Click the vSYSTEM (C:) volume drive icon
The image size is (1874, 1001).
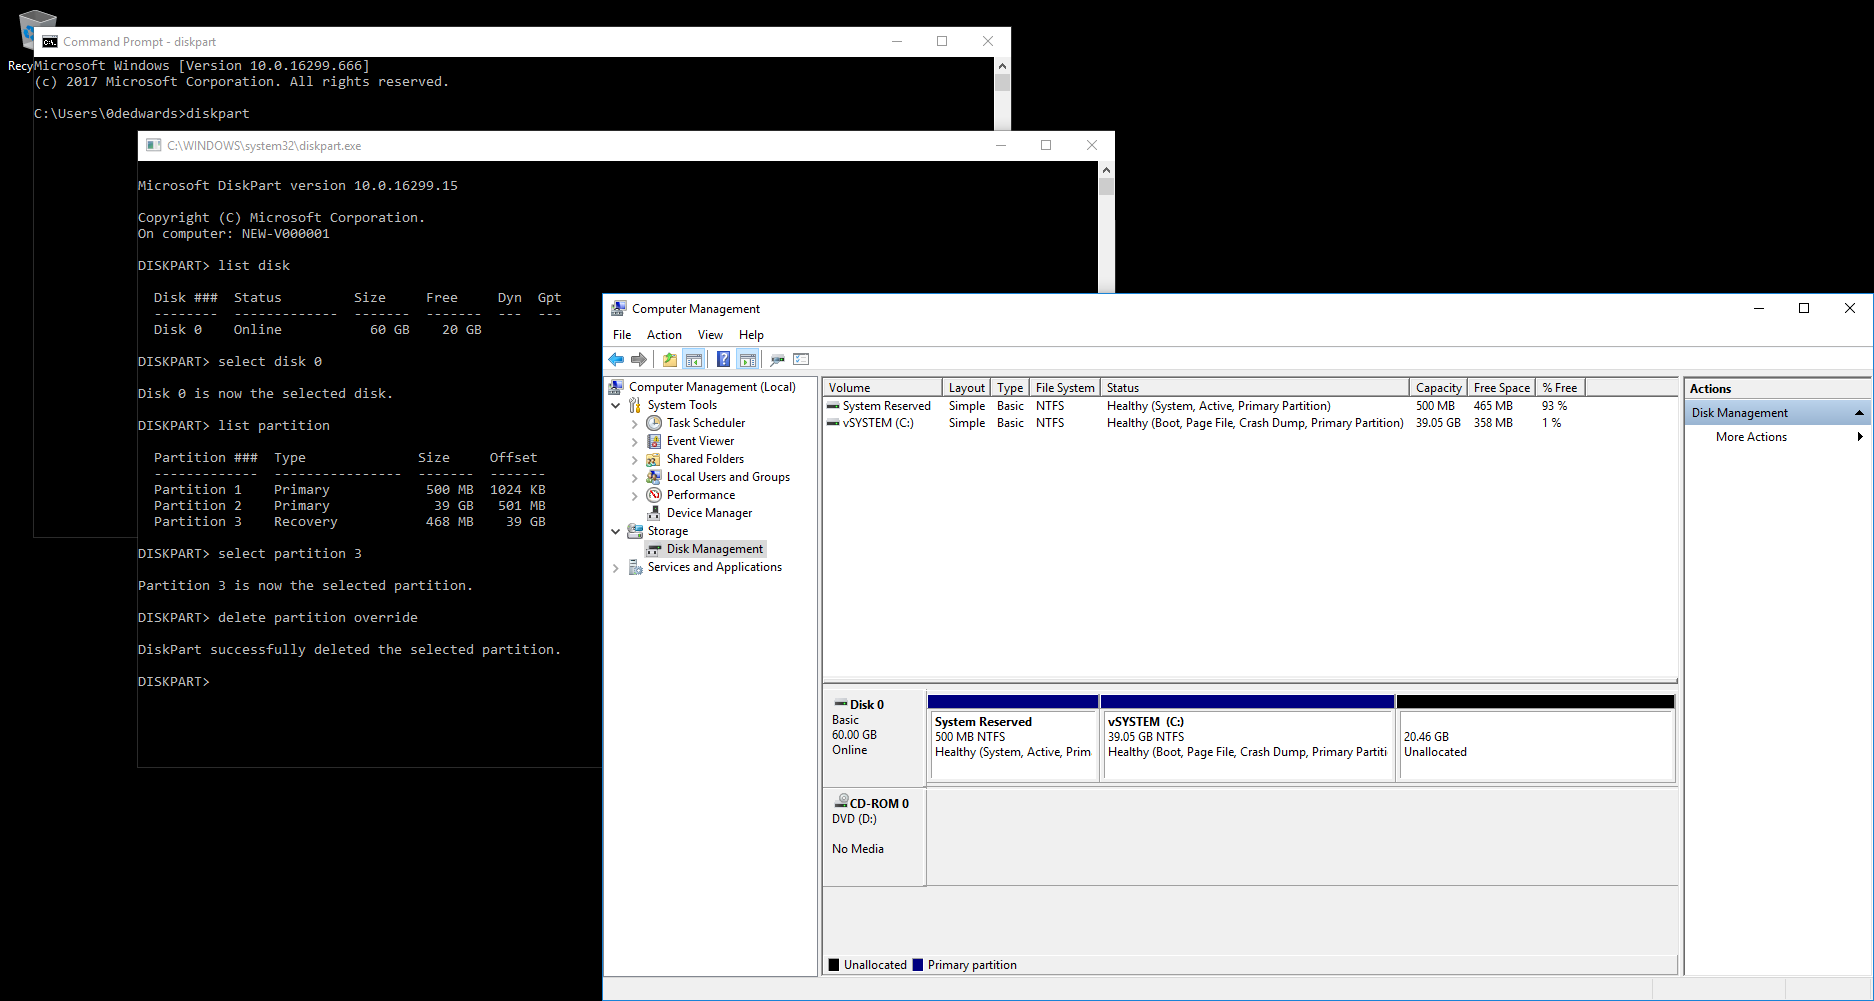click(833, 423)
